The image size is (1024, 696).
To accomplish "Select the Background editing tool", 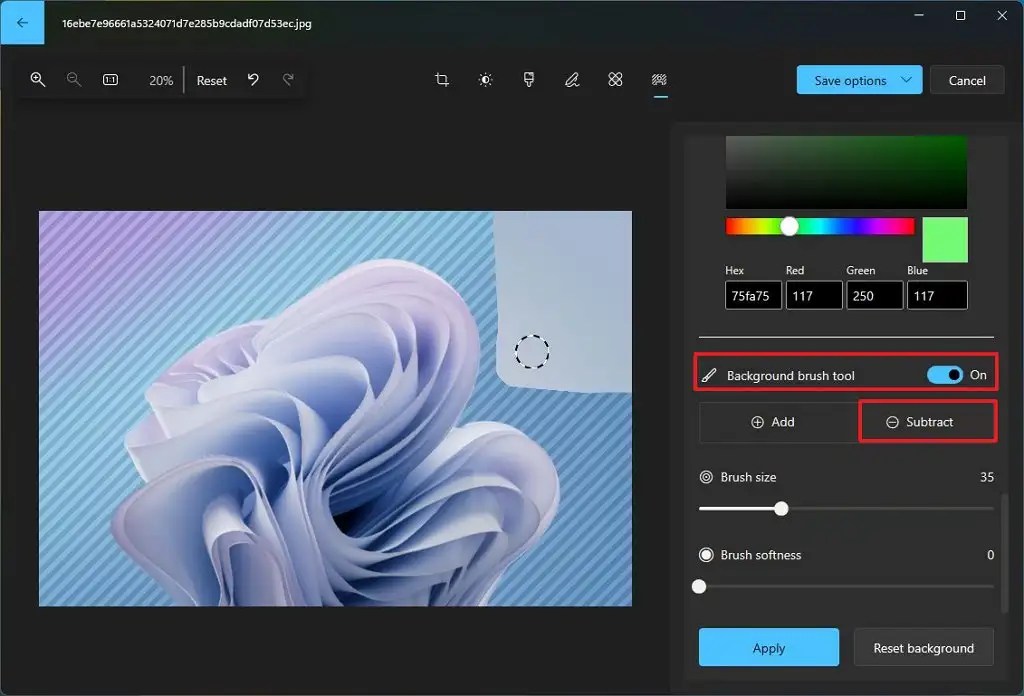I will pyautogui.click(x=659, y=80).
